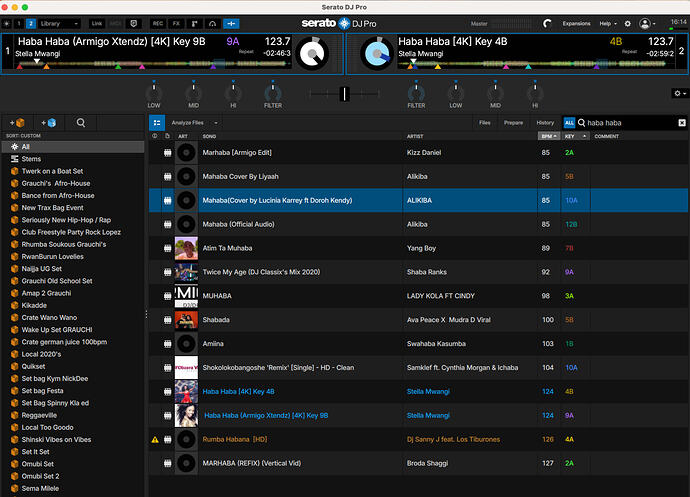
Task: Sort by the KEY column header
Action: 575,136
